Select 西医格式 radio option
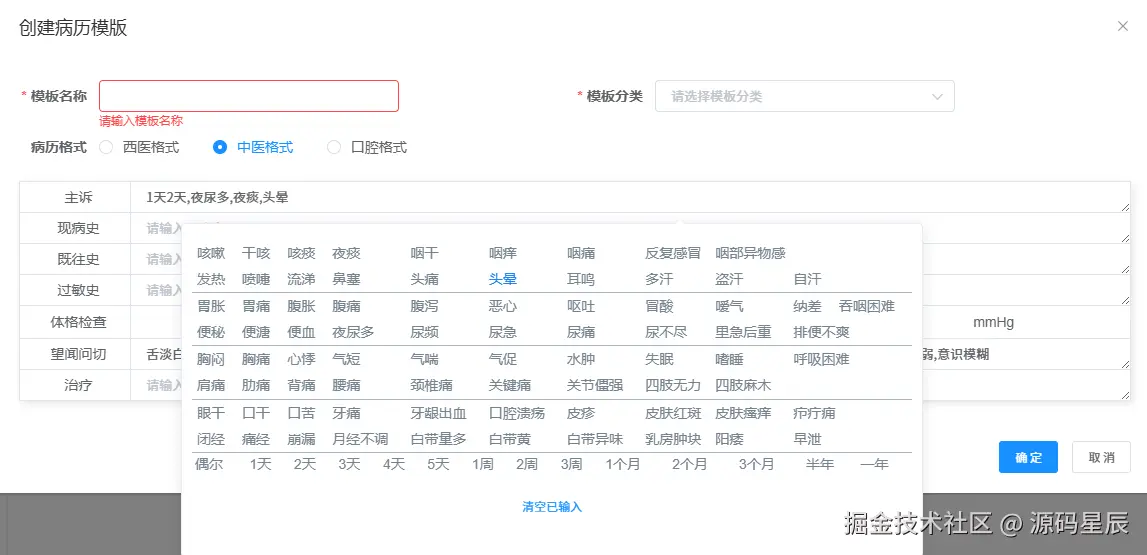Screen dimensions: 1147x555 140,147
